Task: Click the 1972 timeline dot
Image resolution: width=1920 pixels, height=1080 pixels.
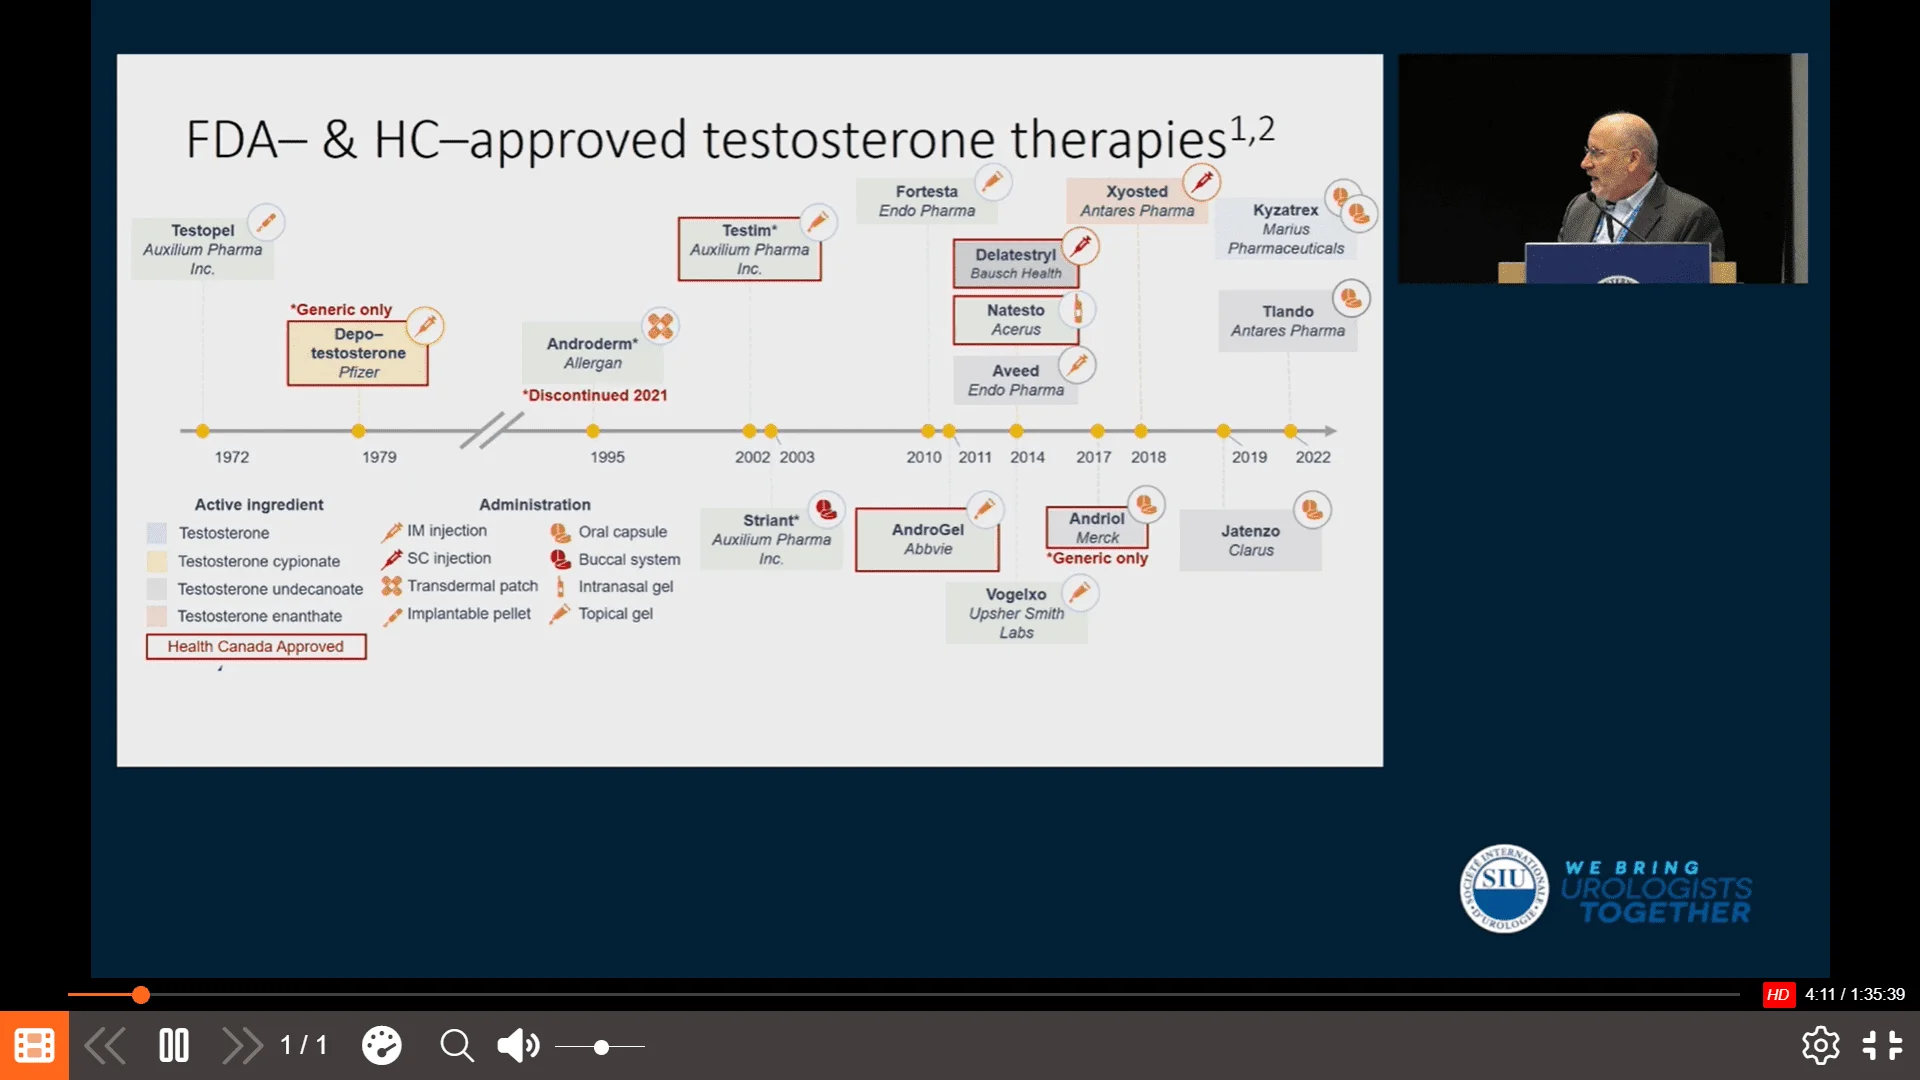Action: [203, 431]
